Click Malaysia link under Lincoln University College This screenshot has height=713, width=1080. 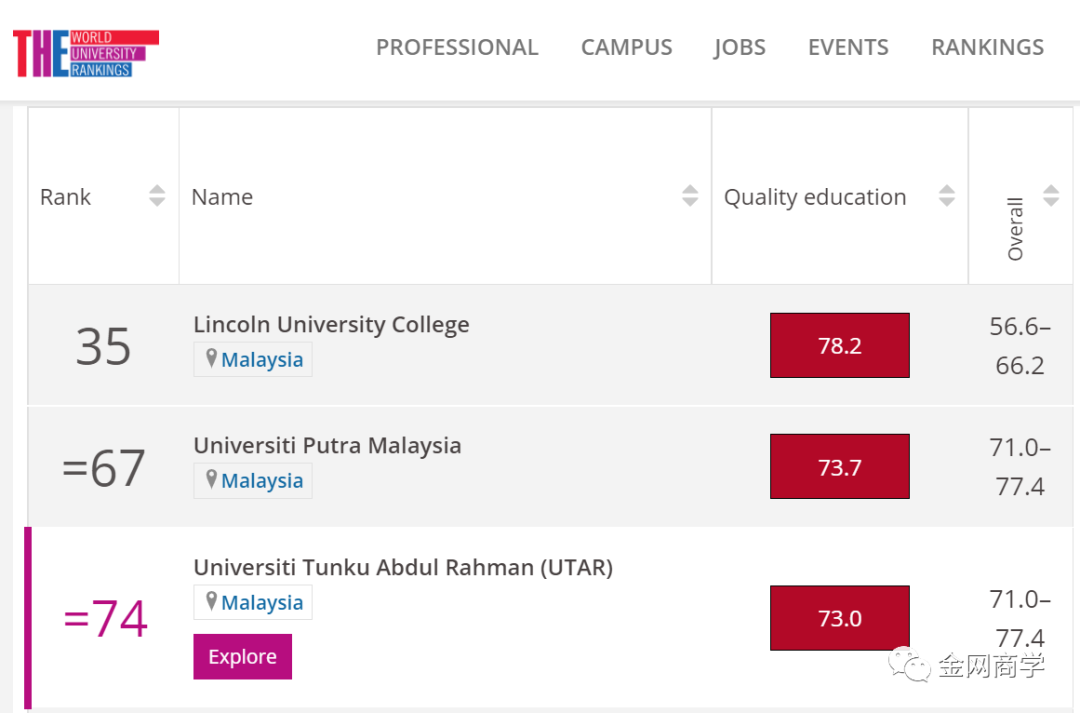click(x=262, y=360)
